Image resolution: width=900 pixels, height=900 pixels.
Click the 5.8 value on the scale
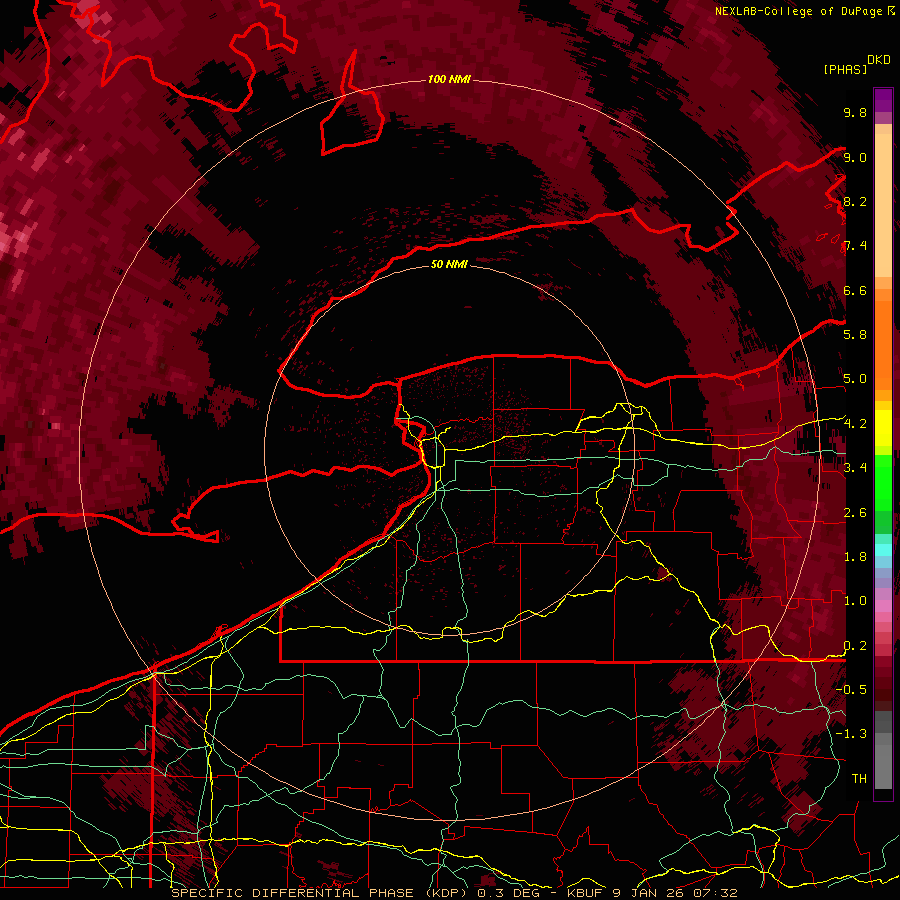(x=855, y=334)
